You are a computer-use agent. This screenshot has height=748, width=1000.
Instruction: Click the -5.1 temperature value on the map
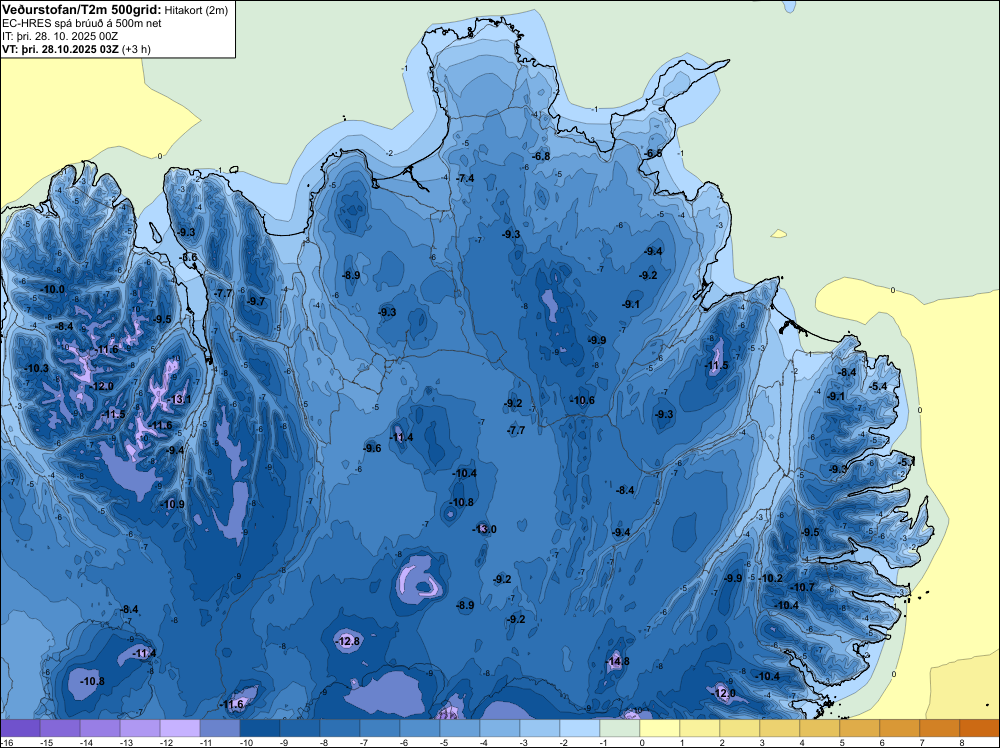click(906, 461)
